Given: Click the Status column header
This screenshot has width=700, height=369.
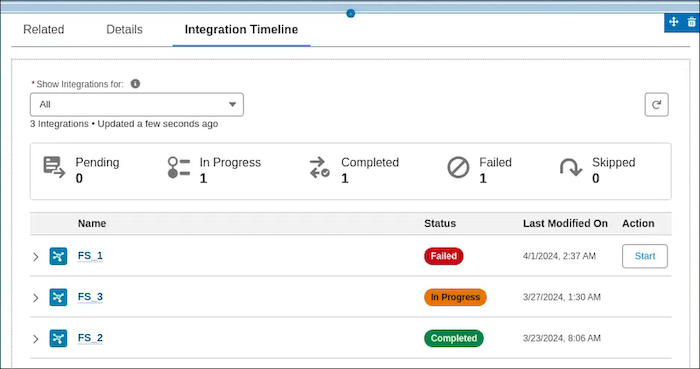Looking at the screenshot, I should 440,224.
